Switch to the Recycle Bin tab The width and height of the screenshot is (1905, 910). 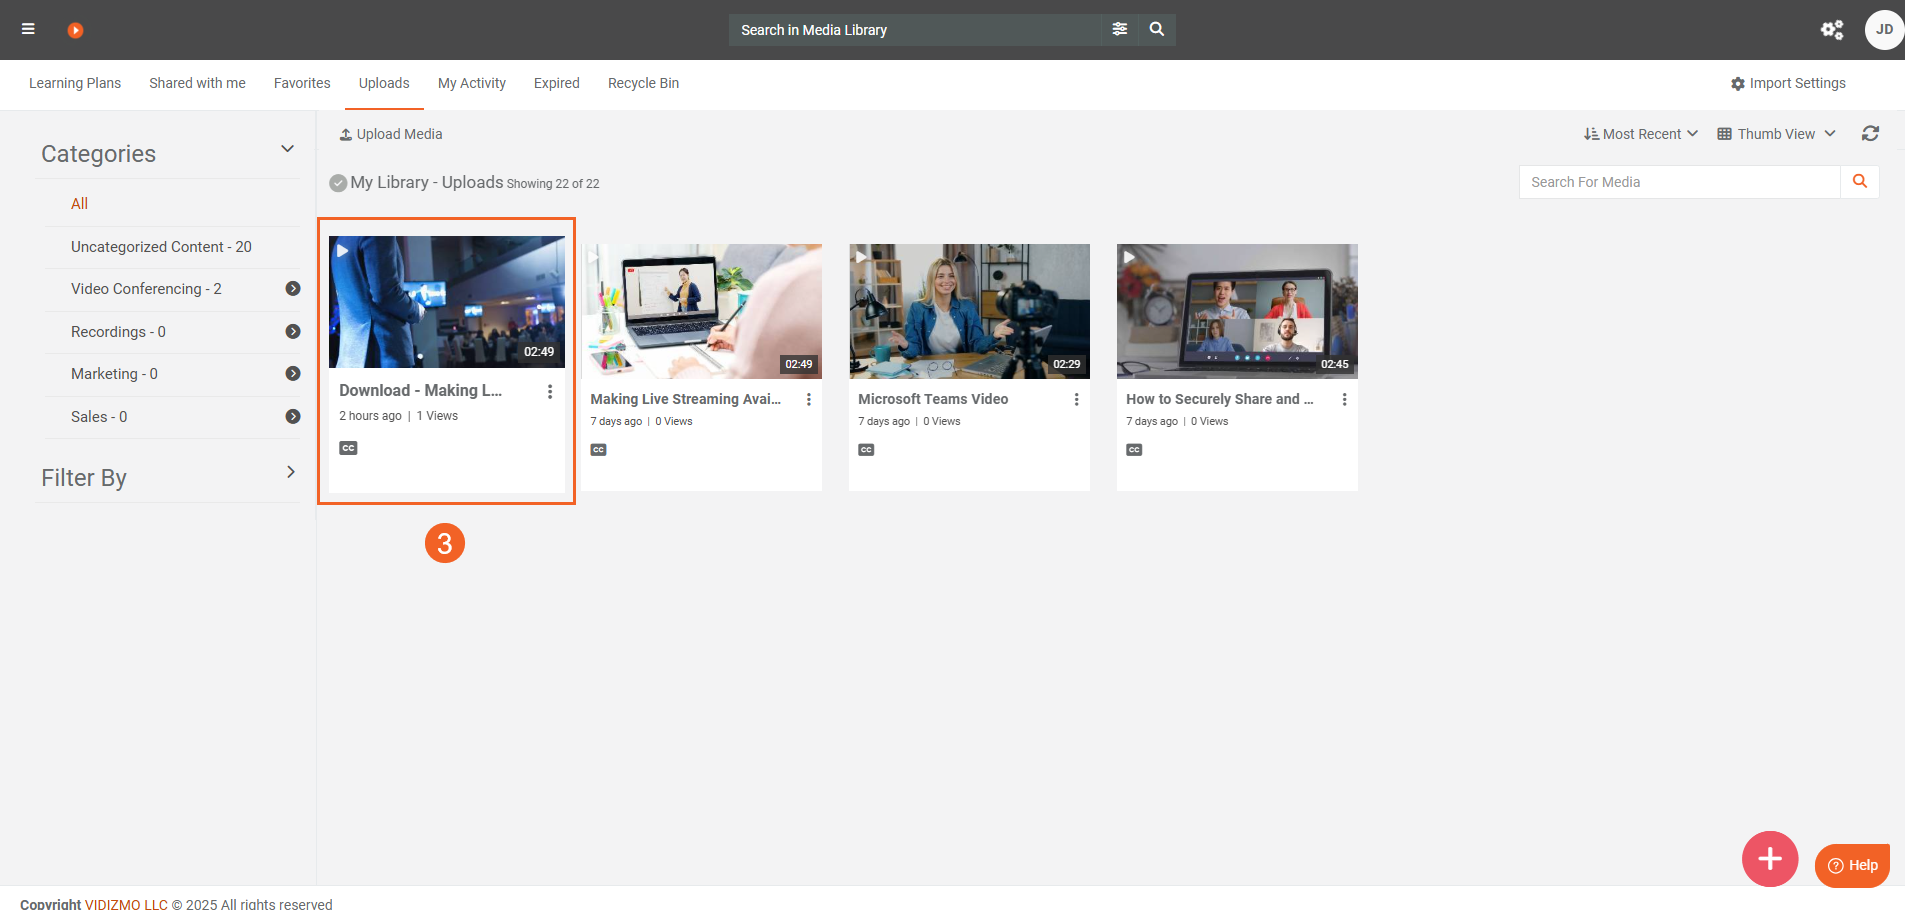click(643, 83)
